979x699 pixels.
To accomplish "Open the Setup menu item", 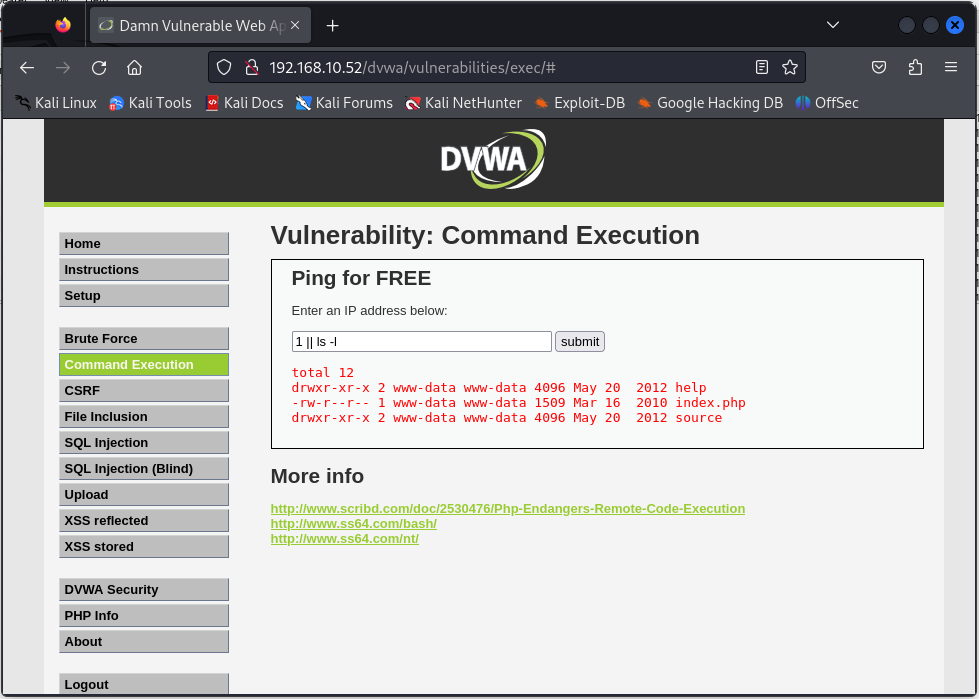I will tap(144, 296).
